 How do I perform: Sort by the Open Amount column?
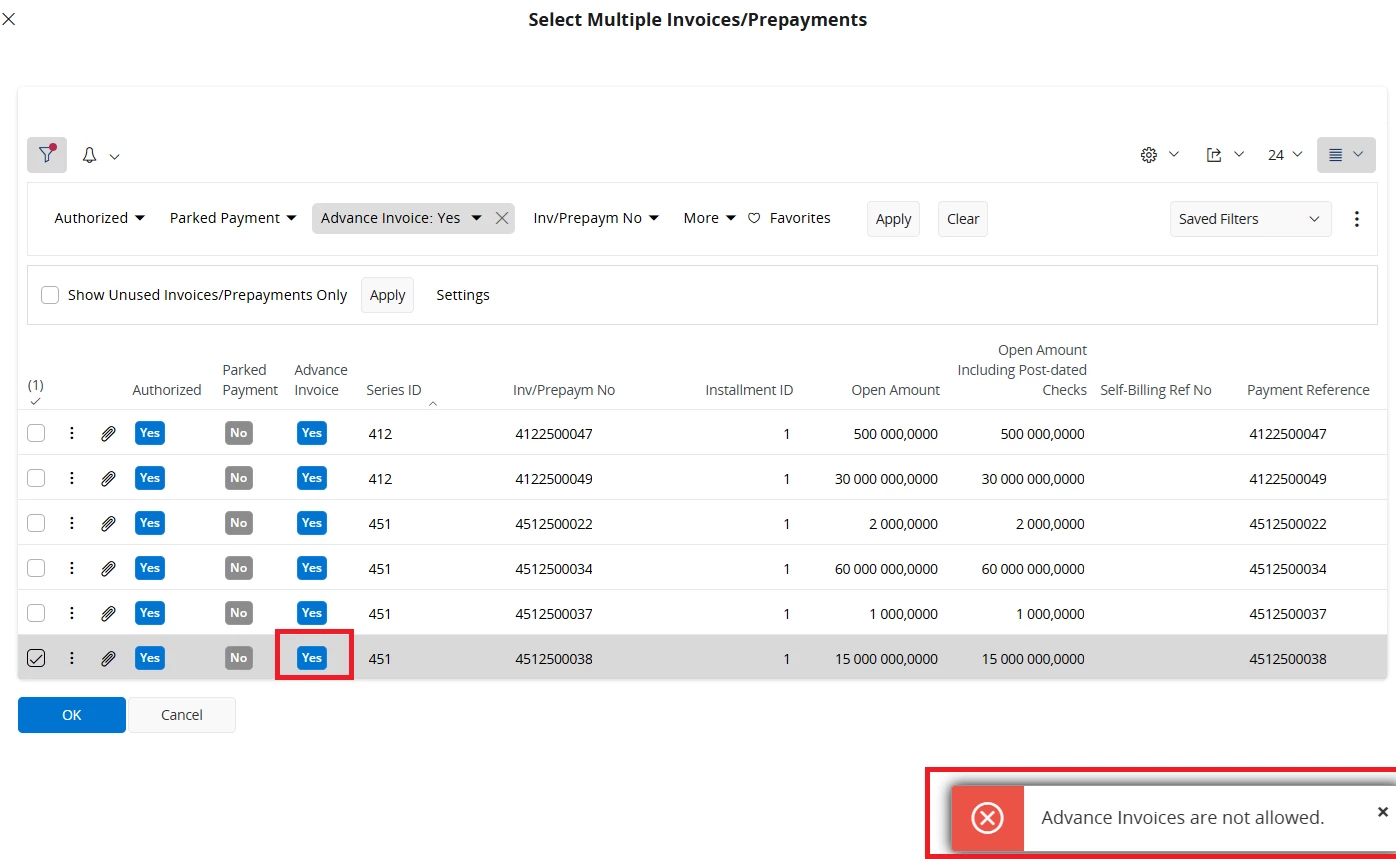(896, 390)
